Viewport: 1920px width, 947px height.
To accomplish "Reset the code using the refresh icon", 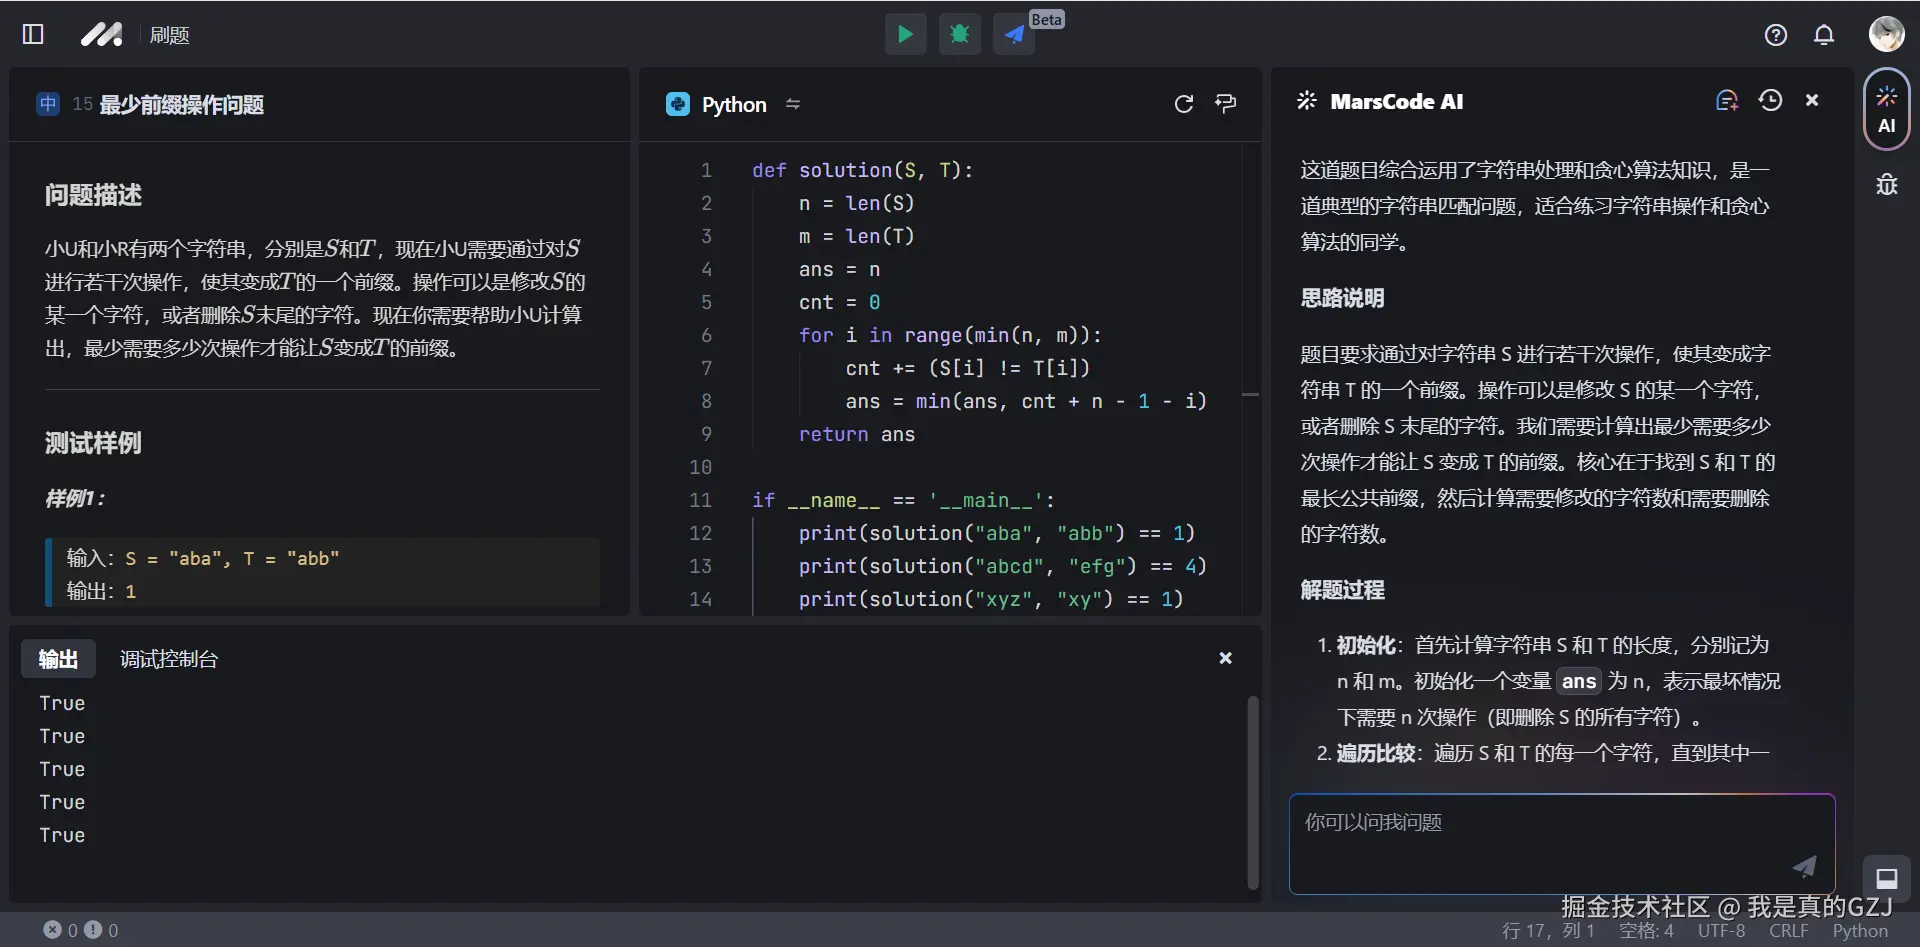I will click(1184, 103).
